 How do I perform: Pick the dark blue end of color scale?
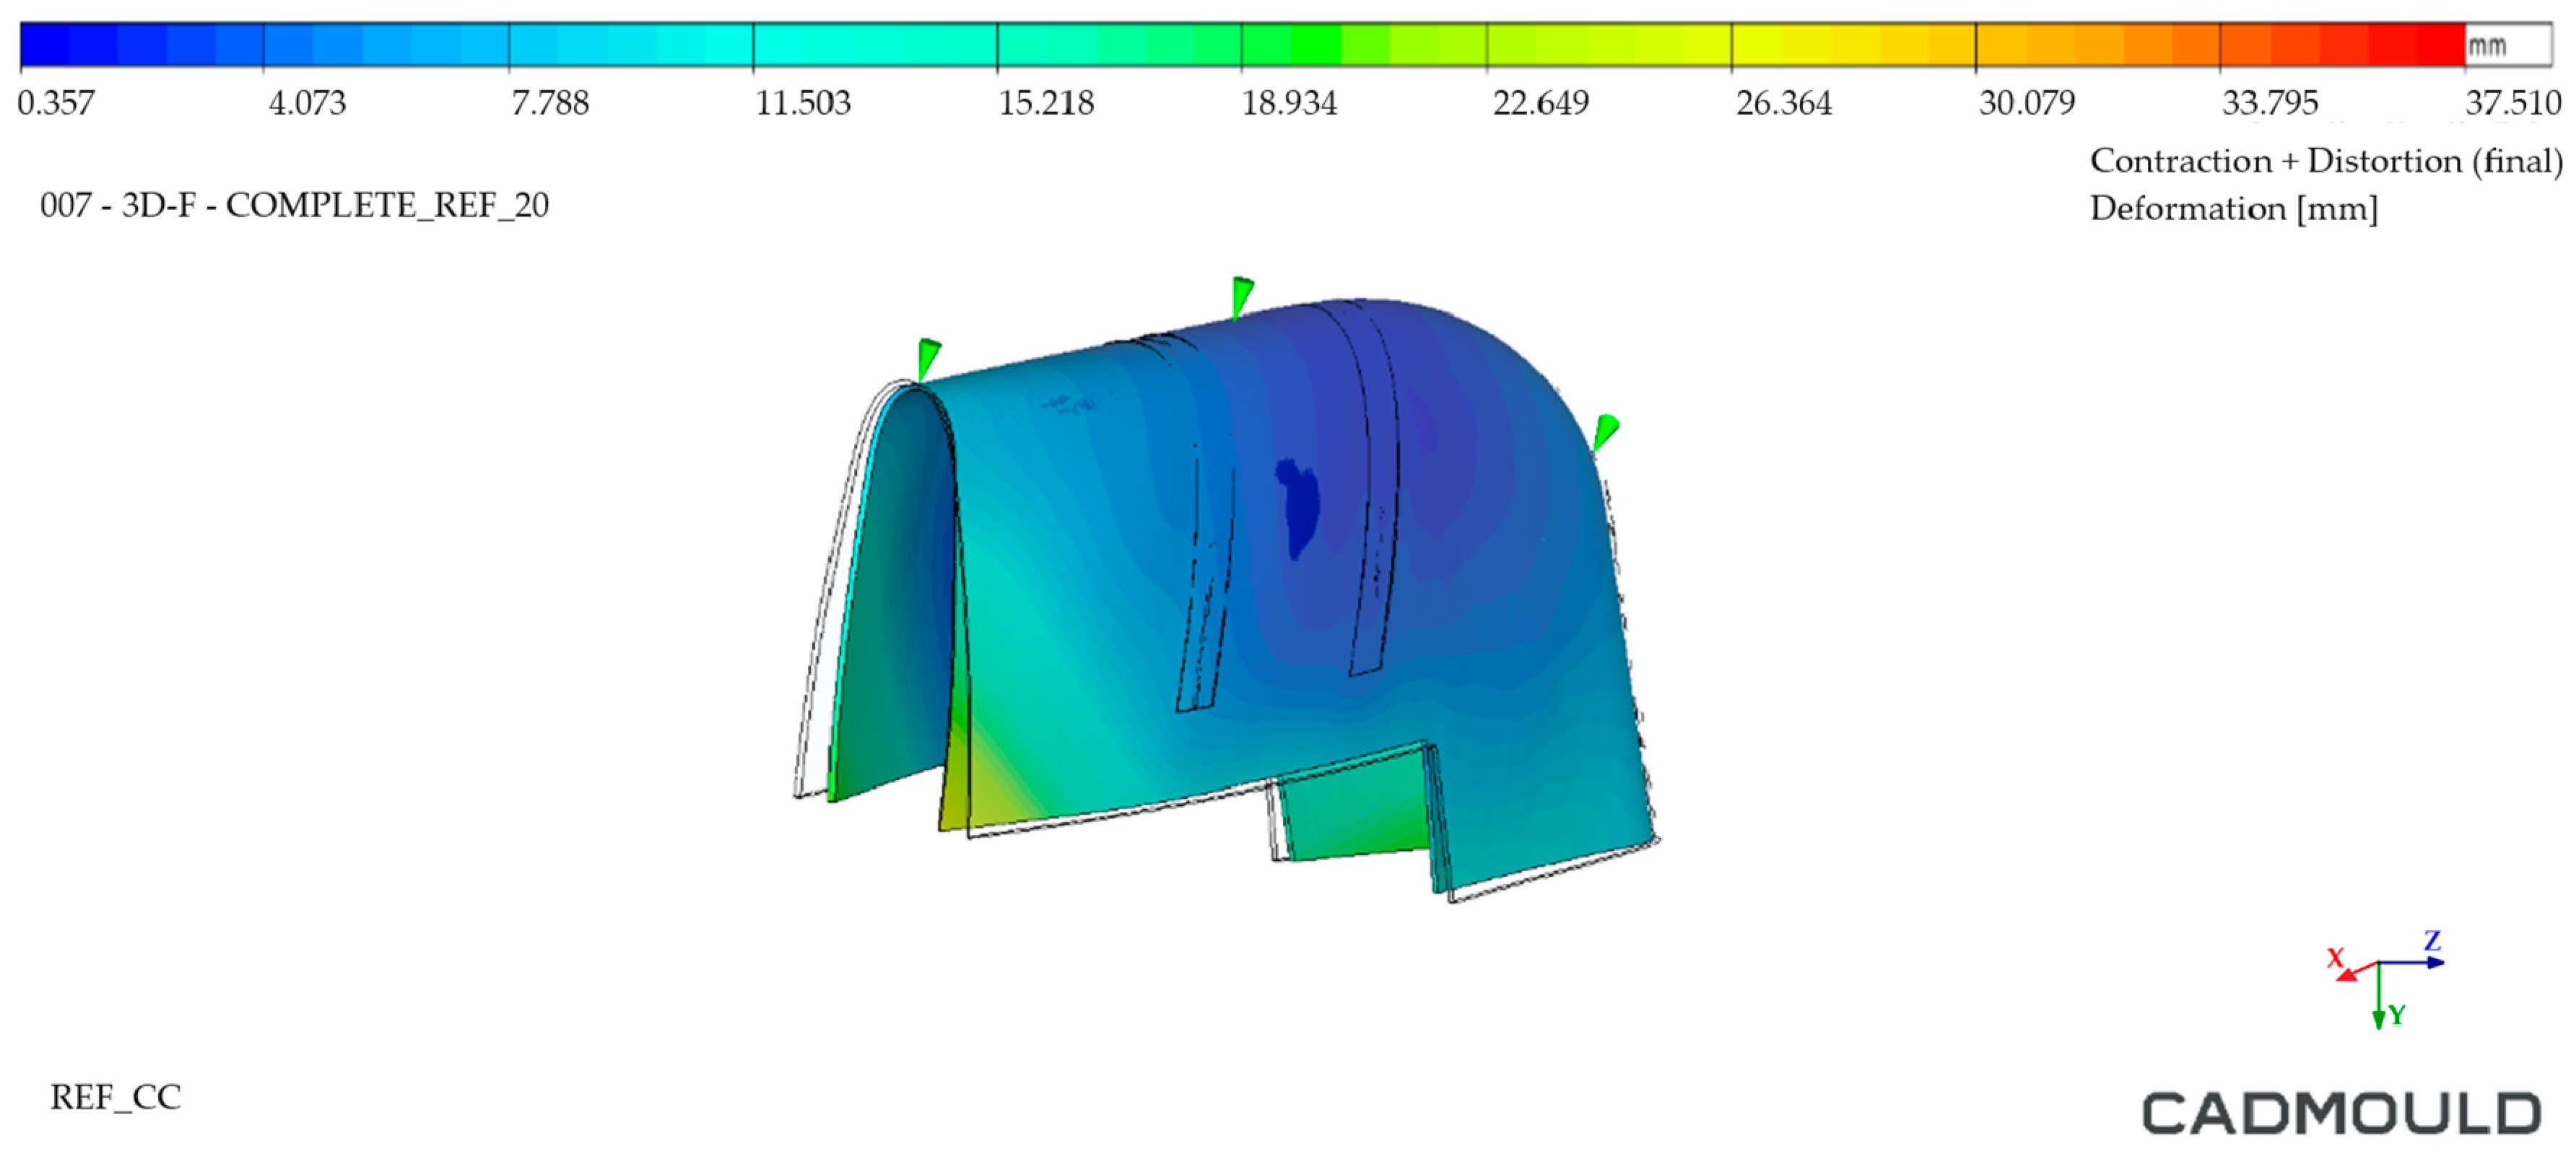pyautogui.click(x=45, y=46)
